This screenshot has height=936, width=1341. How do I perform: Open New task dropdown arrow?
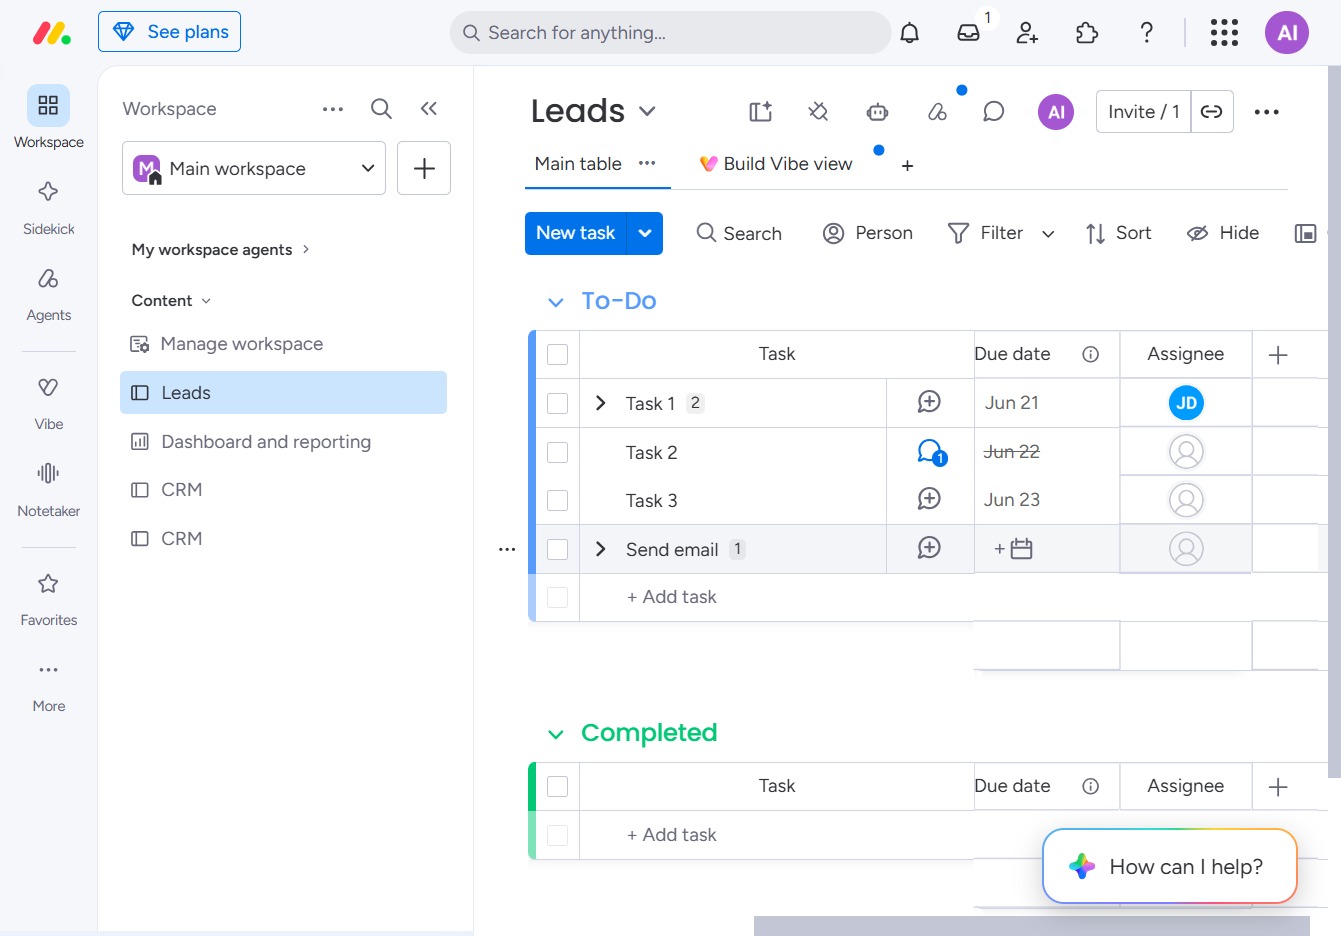coord(645,233)
